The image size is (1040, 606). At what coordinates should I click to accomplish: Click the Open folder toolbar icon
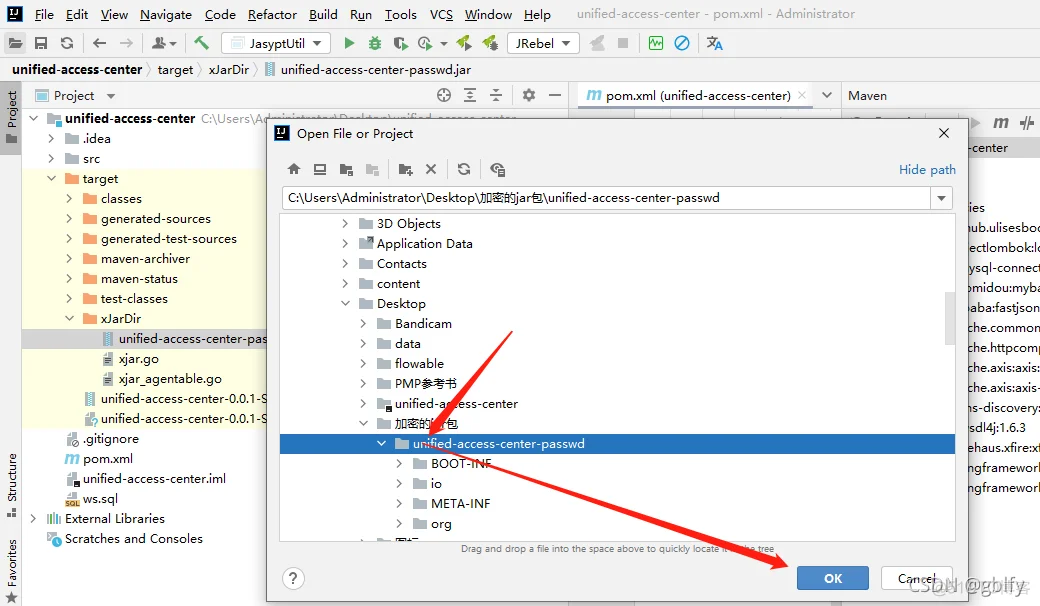pyautogui.click(x=15, y=44)
